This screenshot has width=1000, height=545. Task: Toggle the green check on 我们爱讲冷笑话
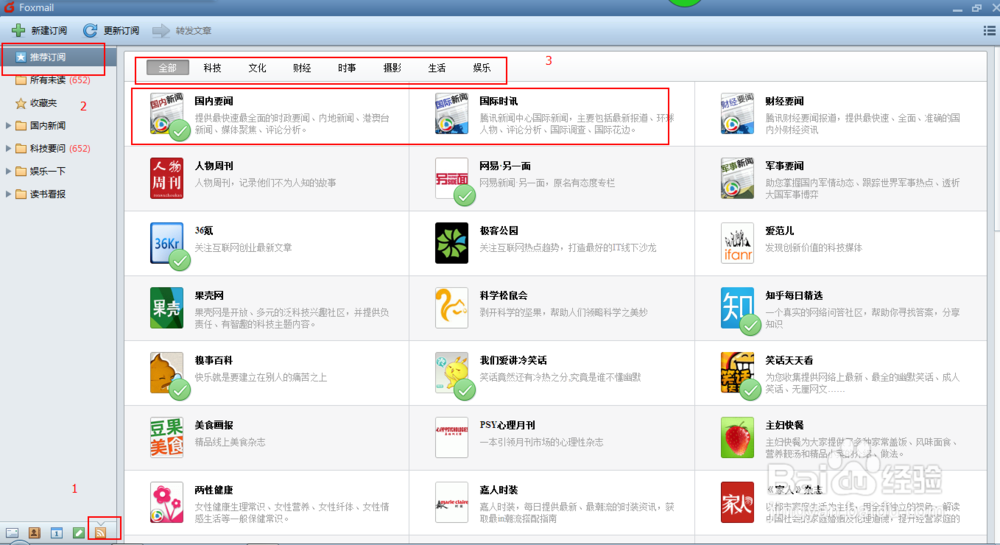pyautogui.click(x=465, y=389)
